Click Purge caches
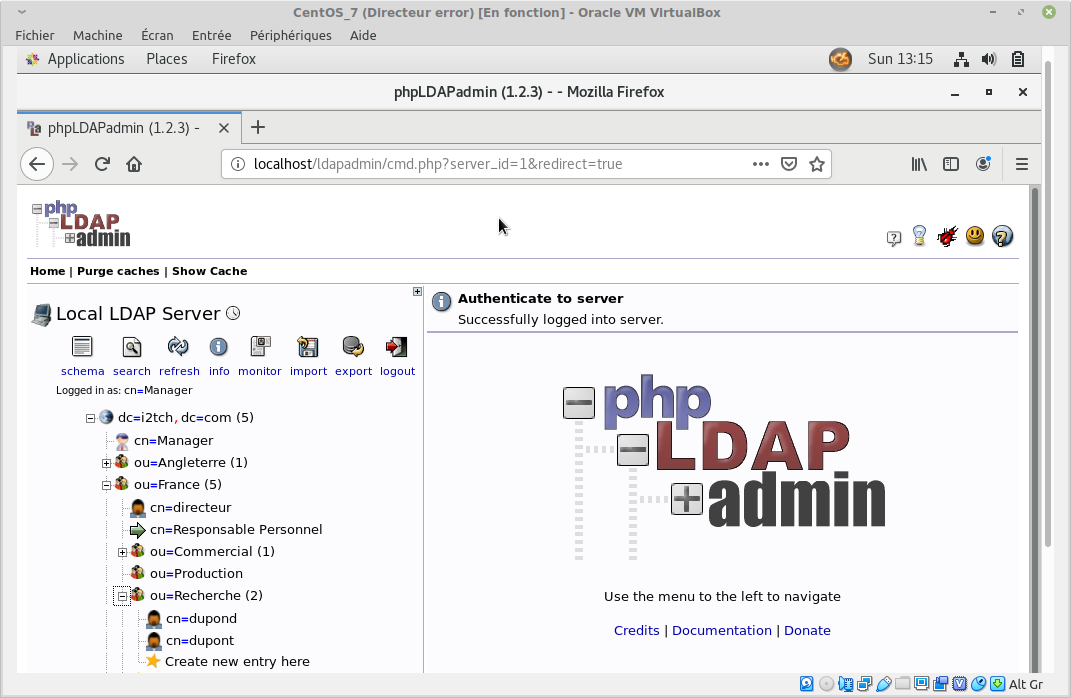Viewport: 1071px width, 698px height. coord(118,271)
